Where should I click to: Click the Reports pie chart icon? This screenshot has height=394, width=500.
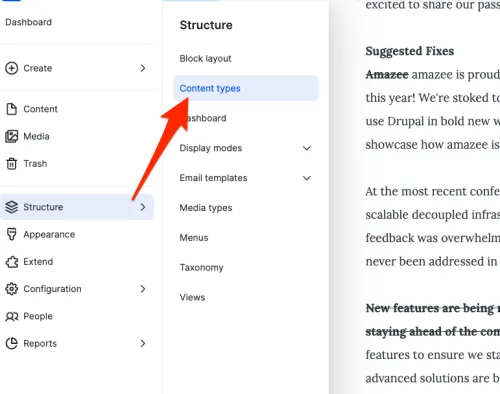pyautogui.click(x=12, y=343)
